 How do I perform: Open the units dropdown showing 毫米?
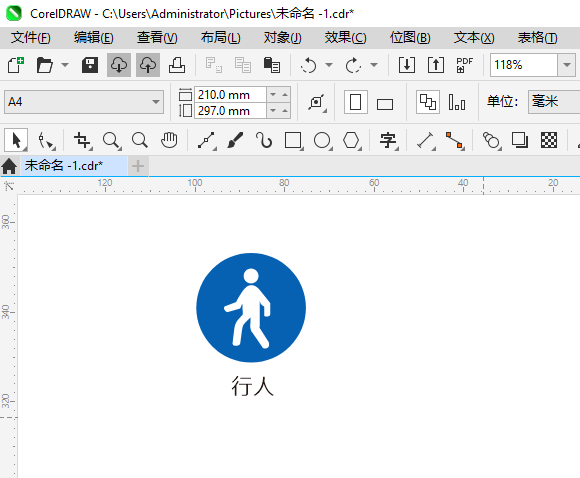click(x=554, y=102)
